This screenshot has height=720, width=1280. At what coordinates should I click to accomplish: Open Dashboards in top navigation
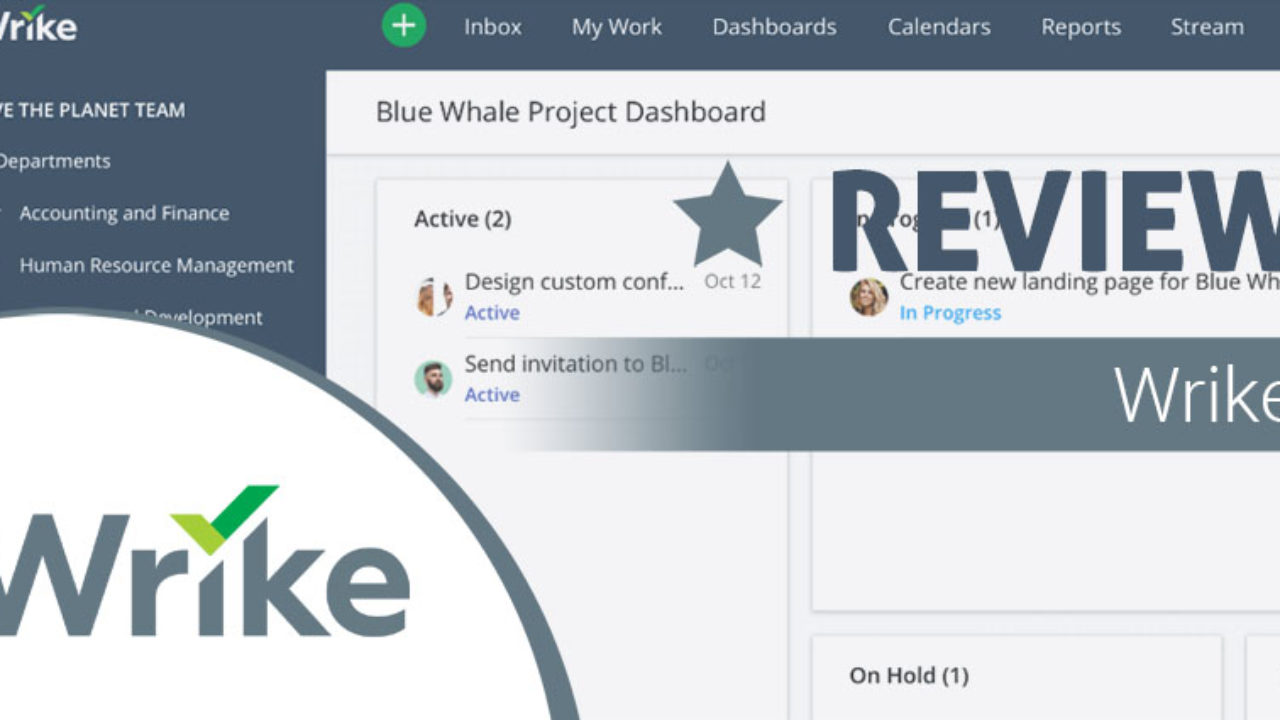[774, 27]
